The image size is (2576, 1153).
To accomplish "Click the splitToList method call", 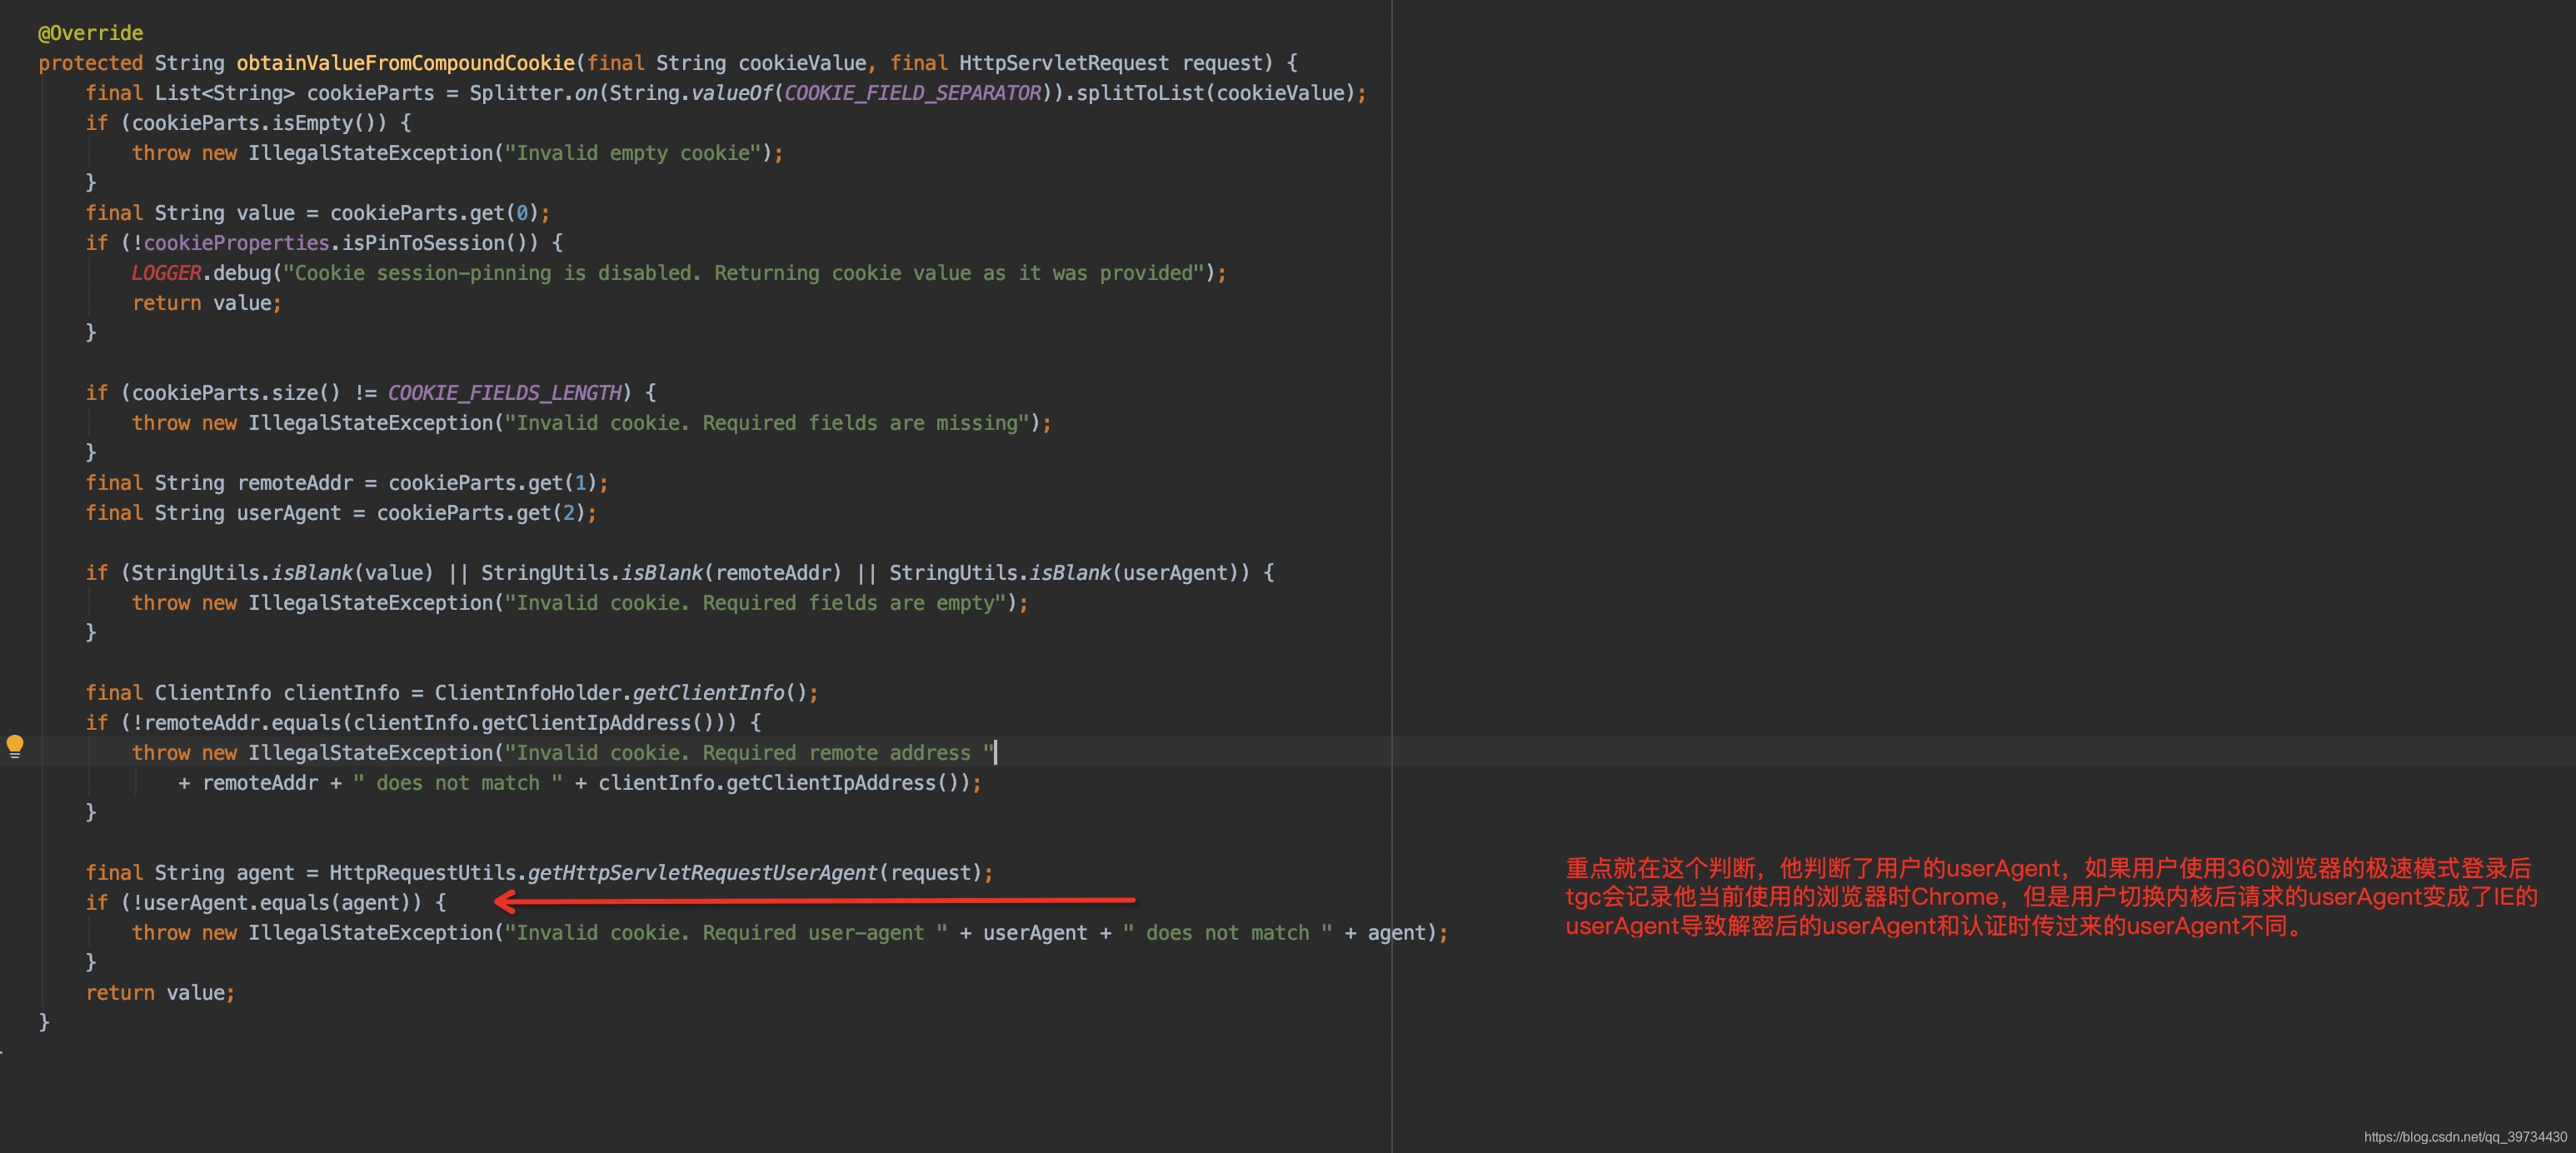I will 1140,93.
